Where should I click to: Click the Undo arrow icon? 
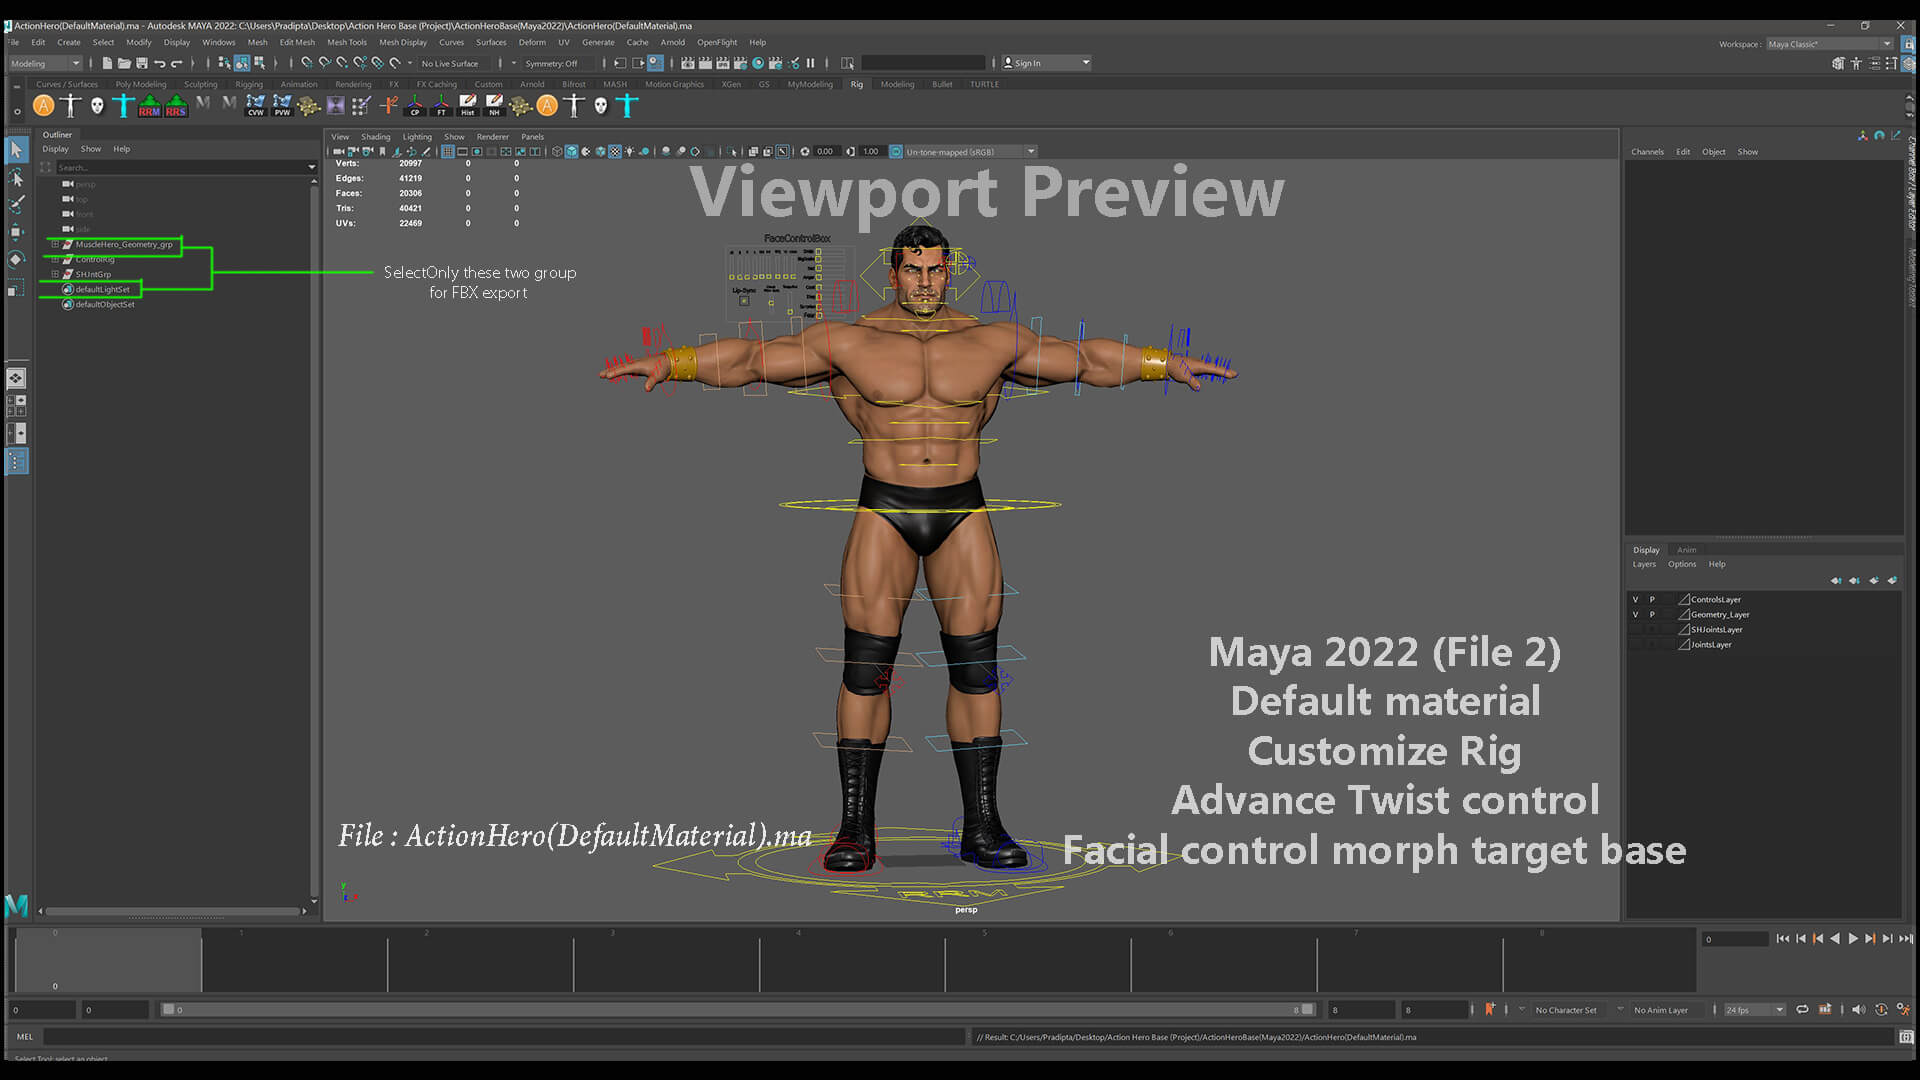pos(159,63)
